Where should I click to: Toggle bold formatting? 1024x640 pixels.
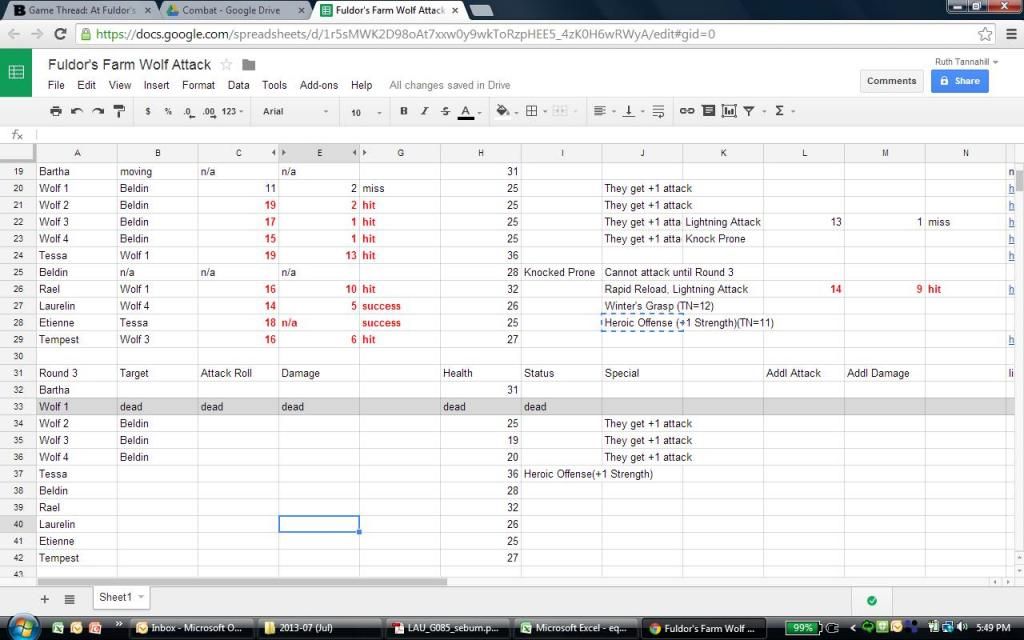pyautogui.click(x=404, y=111)
